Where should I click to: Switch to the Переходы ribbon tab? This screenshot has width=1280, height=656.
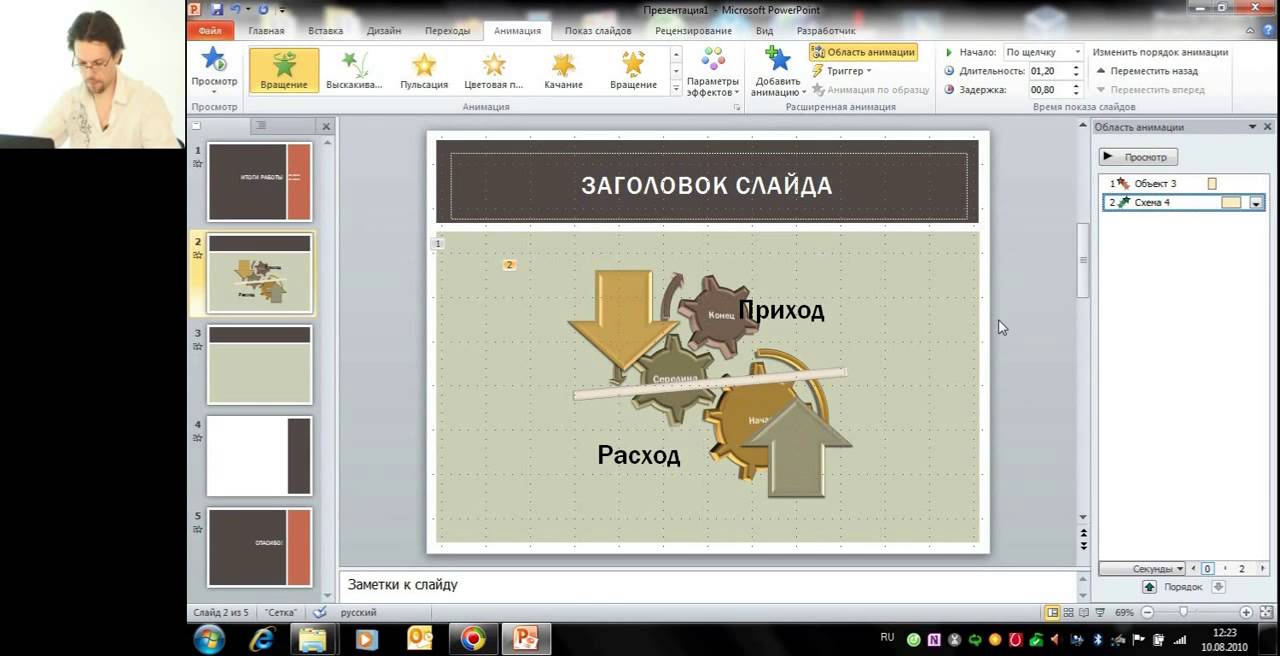(447, 31)
